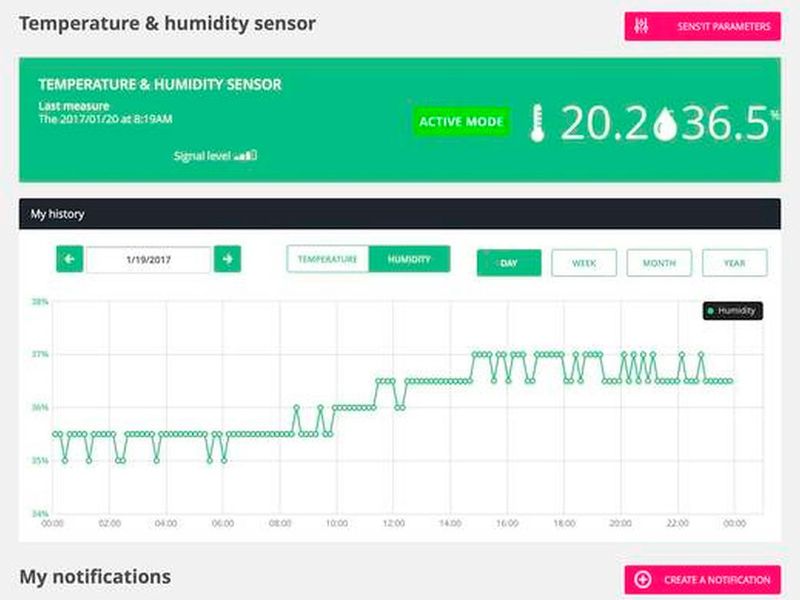This screenshot has height=600, width=800.
Task: Click the 18:00 x-axis label
Action: pyautogui.click(x=564, y=523)
